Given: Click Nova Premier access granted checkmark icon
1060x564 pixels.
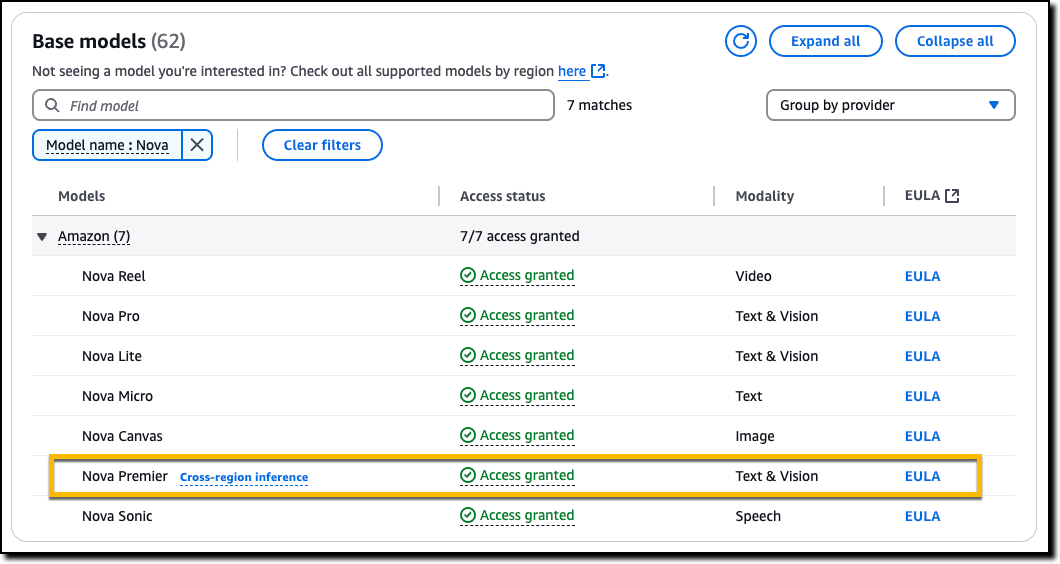Looking at the screenshot, I should [x=467, y=476].
